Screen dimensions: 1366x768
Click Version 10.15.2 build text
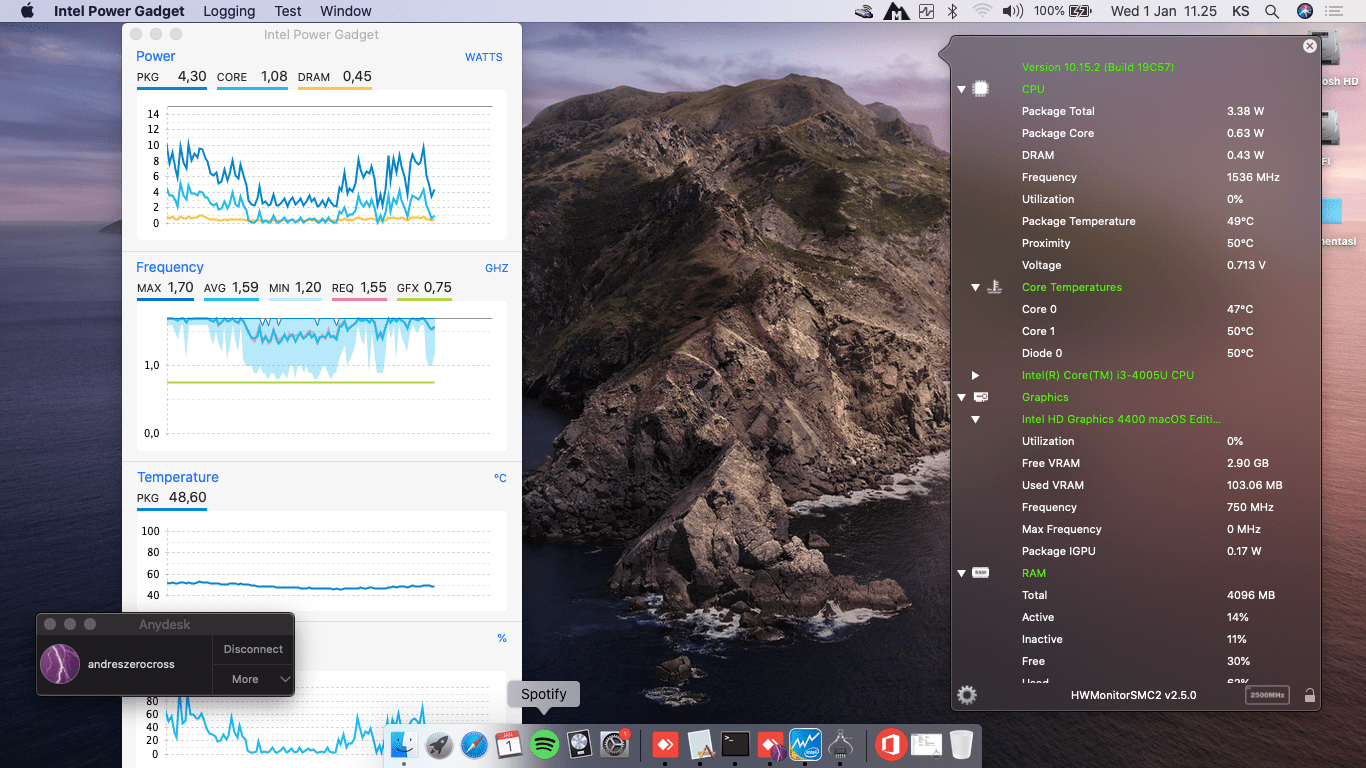pos(1098,67)
